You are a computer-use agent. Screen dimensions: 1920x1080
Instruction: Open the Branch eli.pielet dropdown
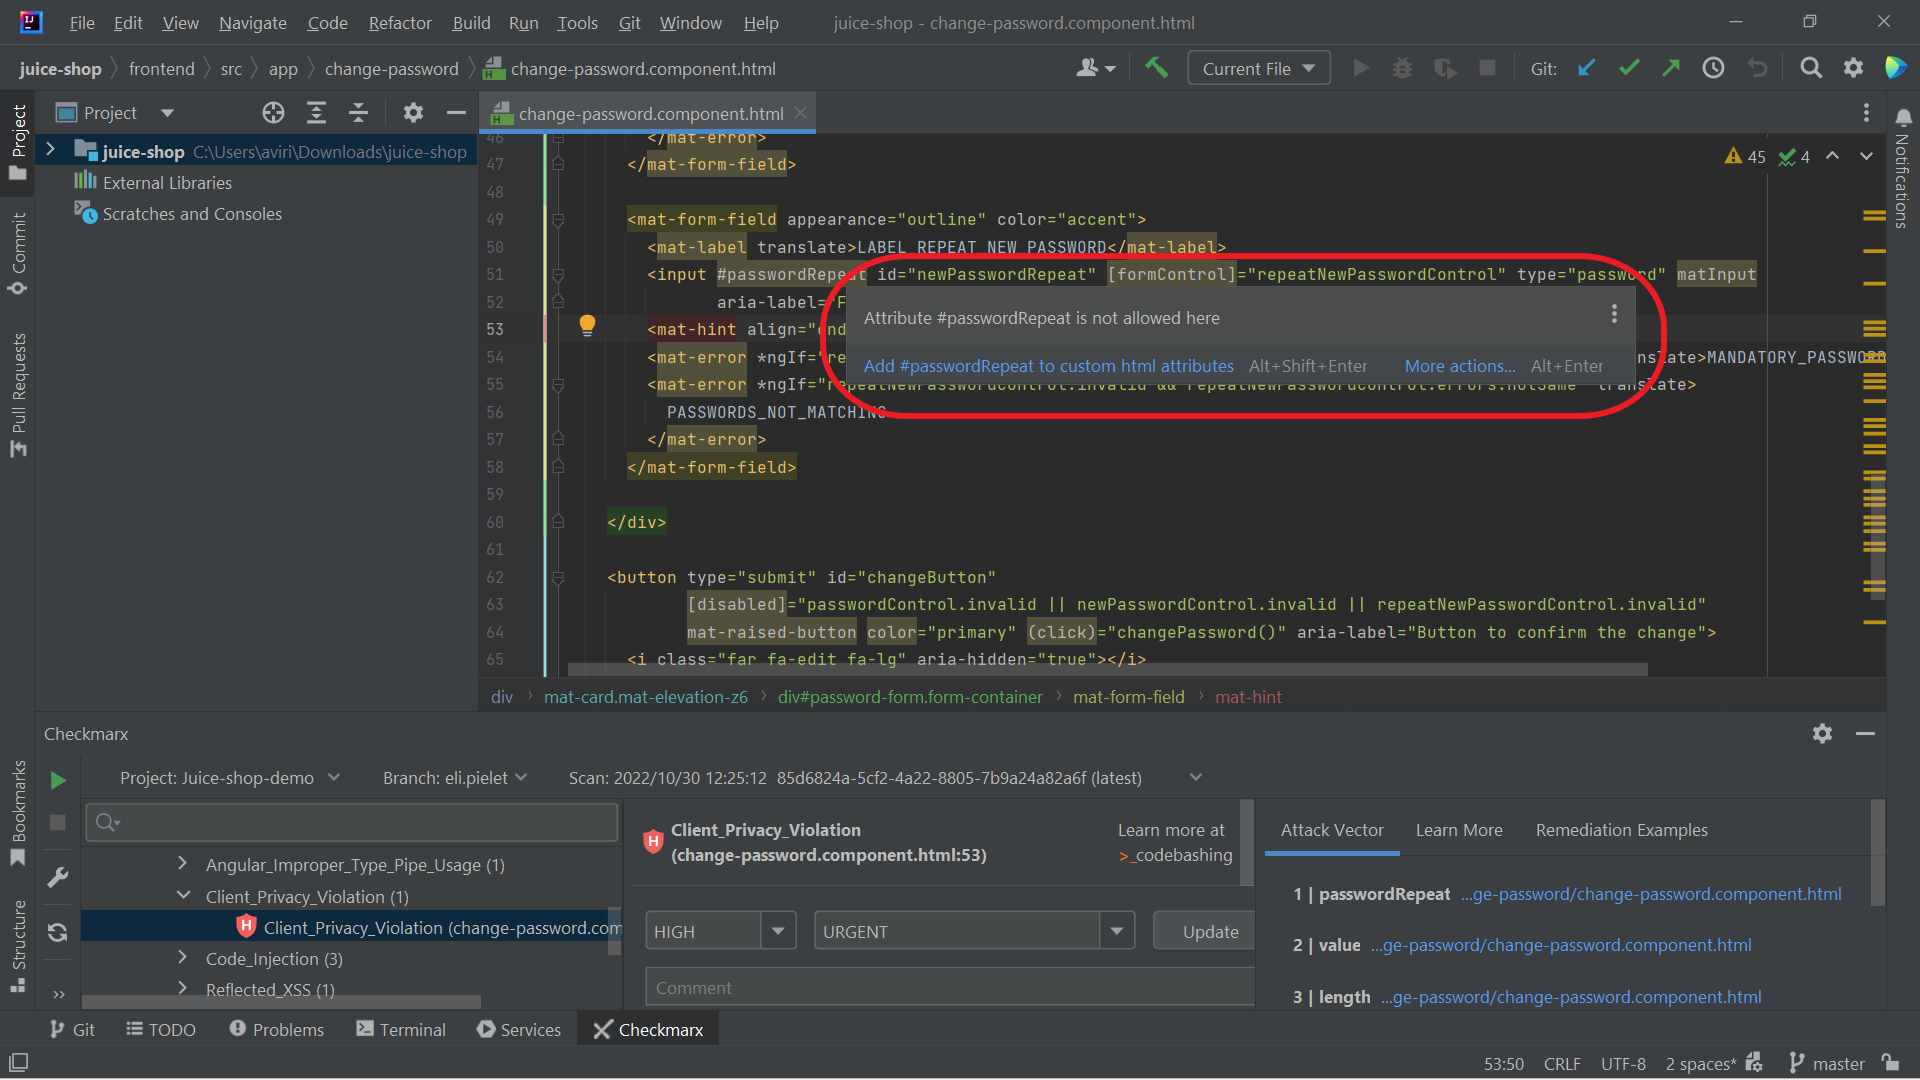[455, 778]
